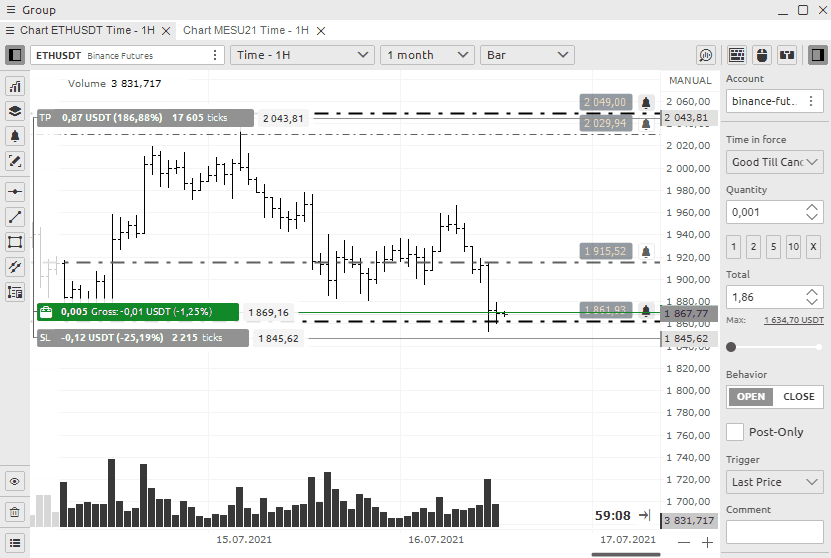Screen dimensions: 831x558
Task: Select the rectangle drawing tool
Action: tap(15, 242)
